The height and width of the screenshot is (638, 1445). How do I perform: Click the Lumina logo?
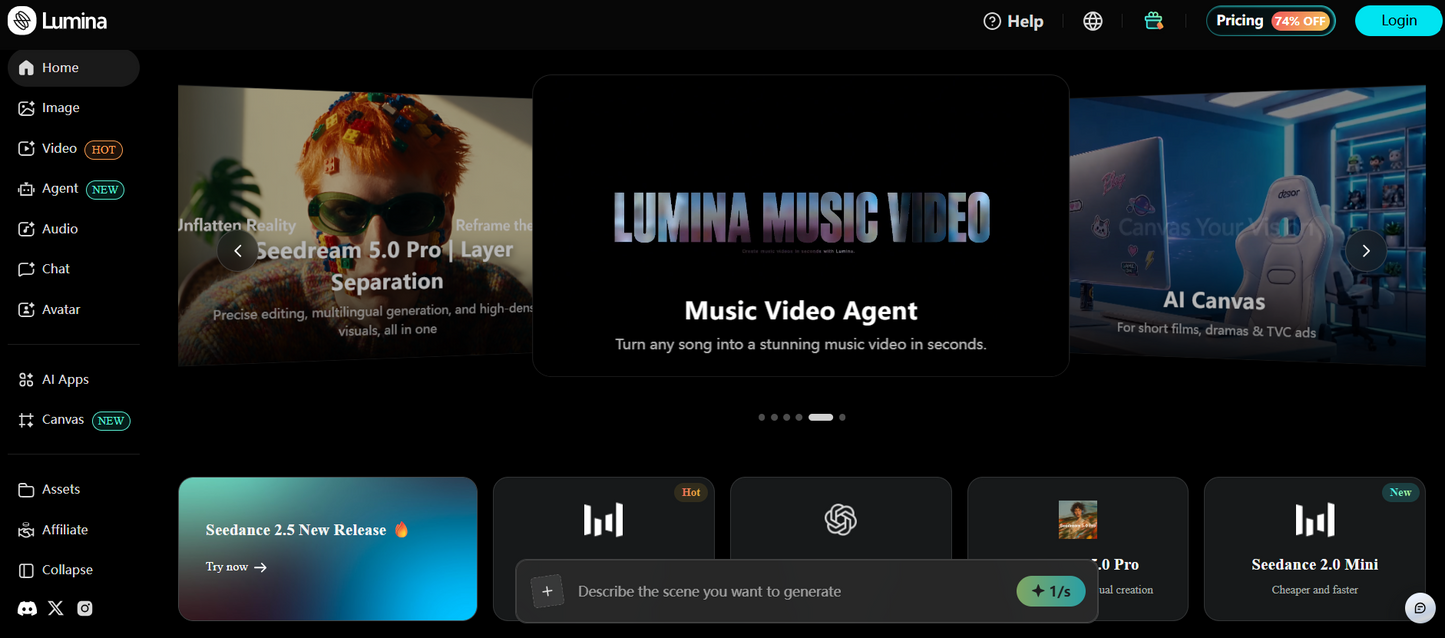click(x=57, y=20)
